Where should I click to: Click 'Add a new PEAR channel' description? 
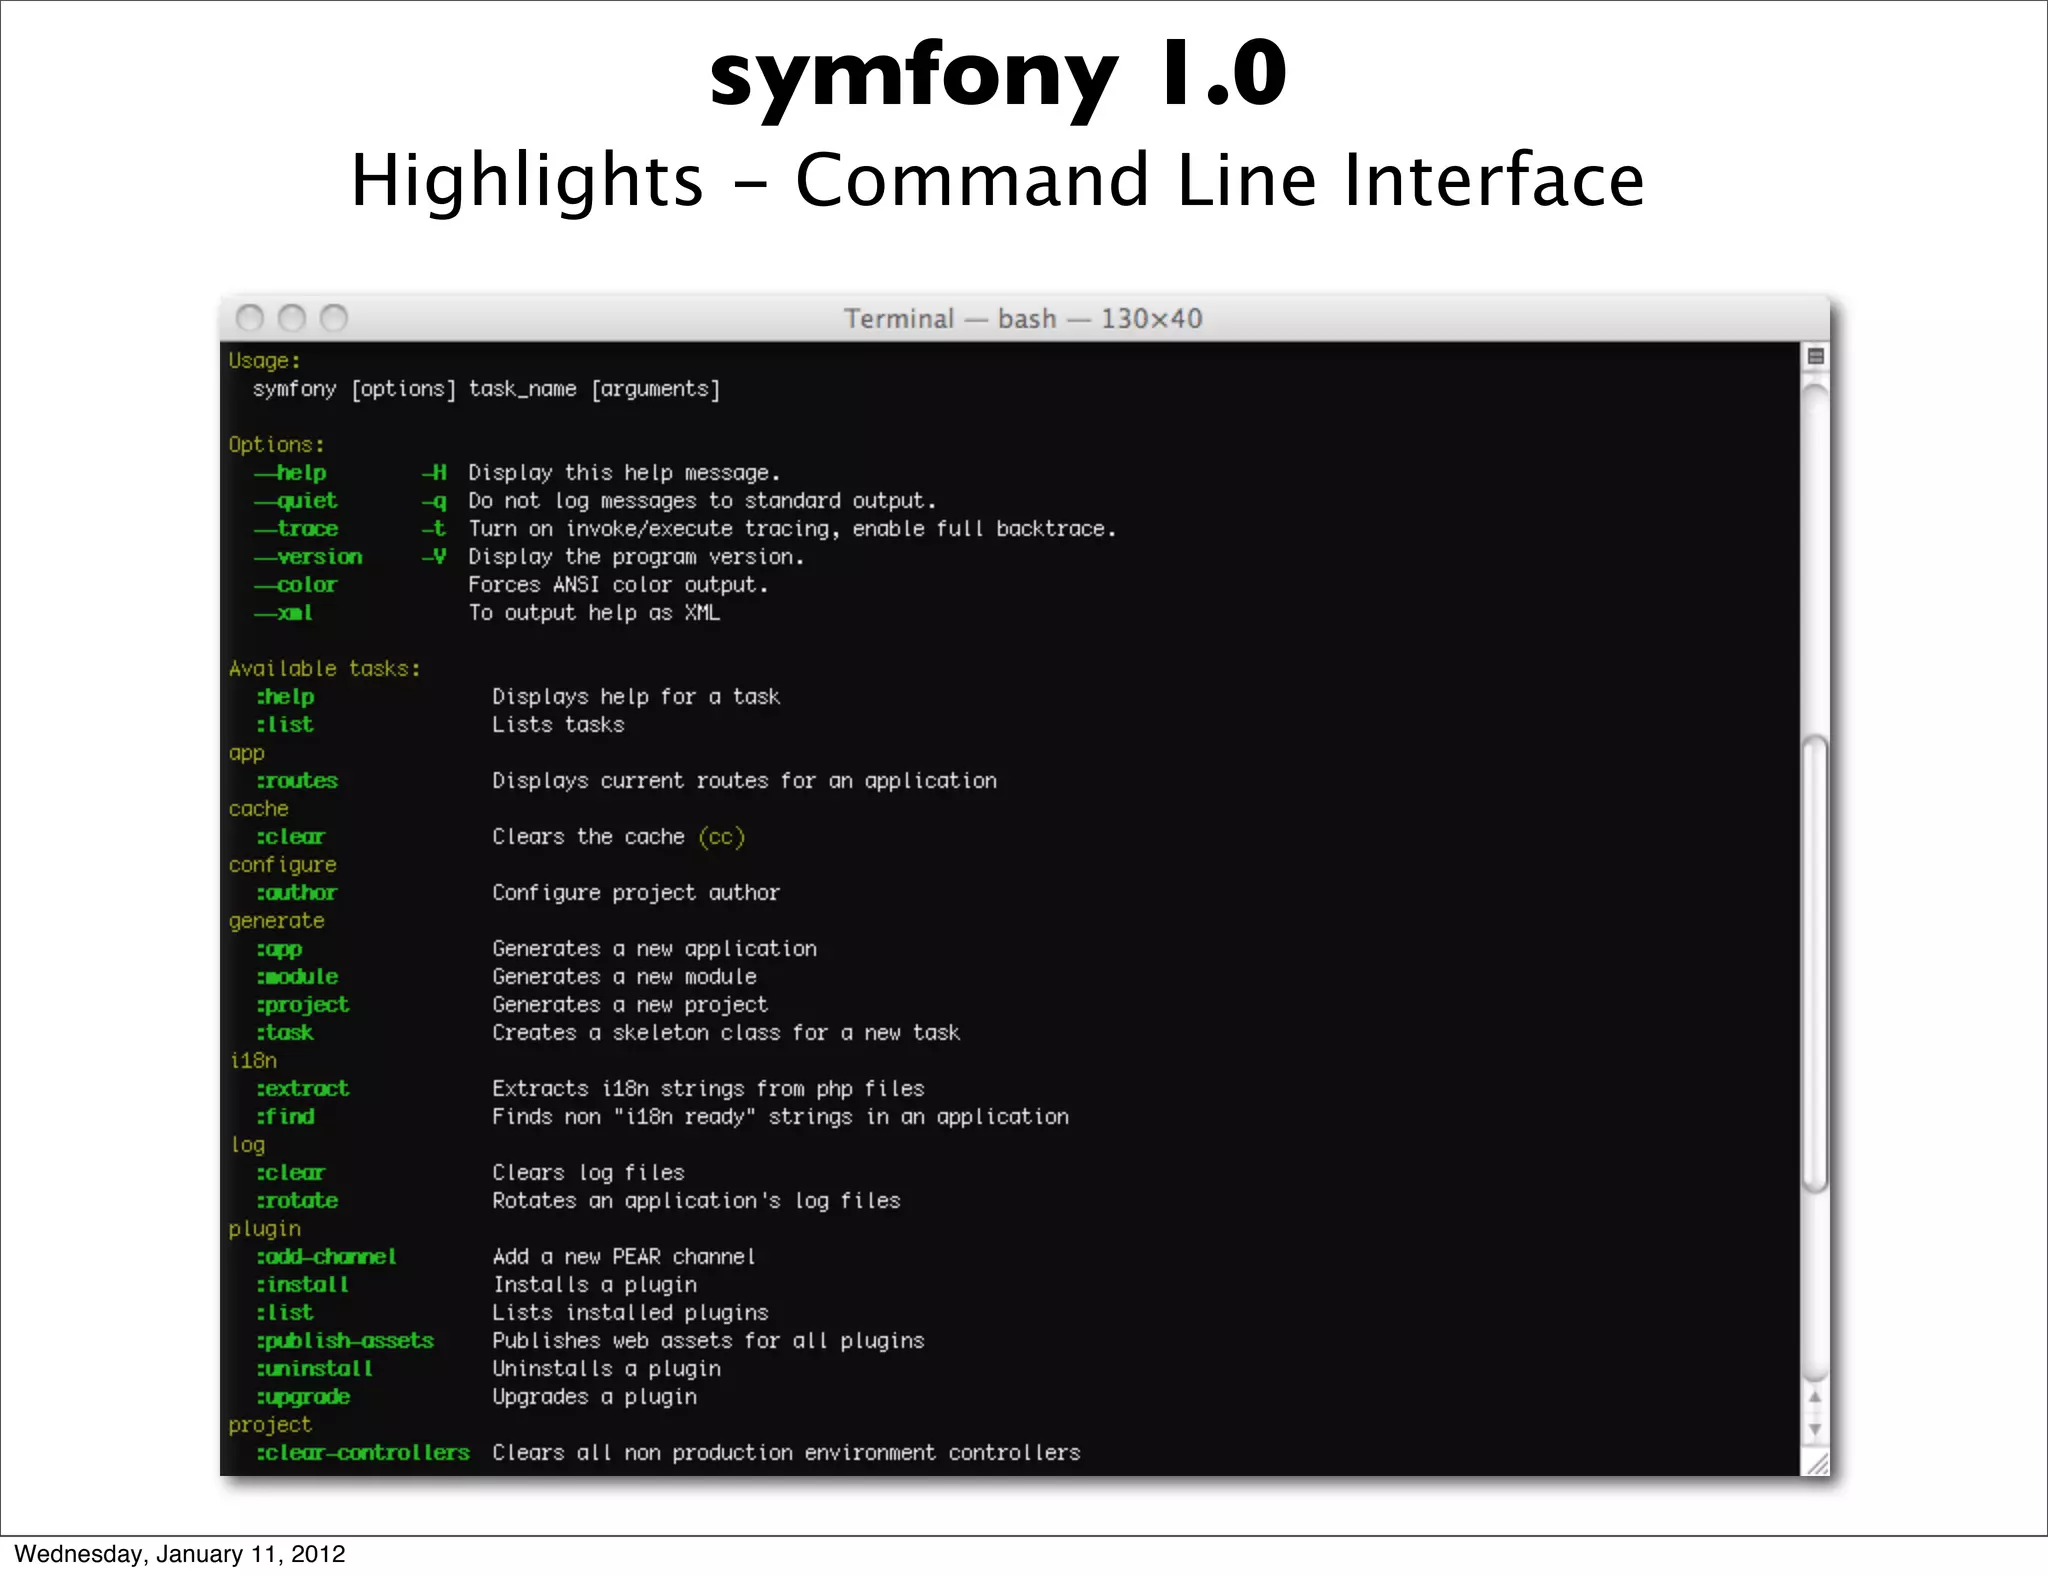[x=624, y=1257]
